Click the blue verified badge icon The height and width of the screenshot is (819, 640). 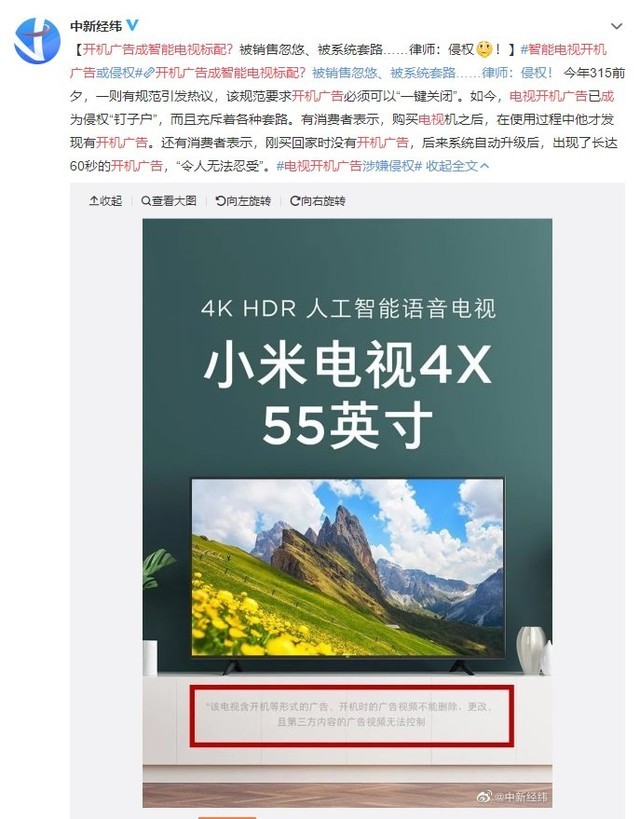(x=133, y=25)
